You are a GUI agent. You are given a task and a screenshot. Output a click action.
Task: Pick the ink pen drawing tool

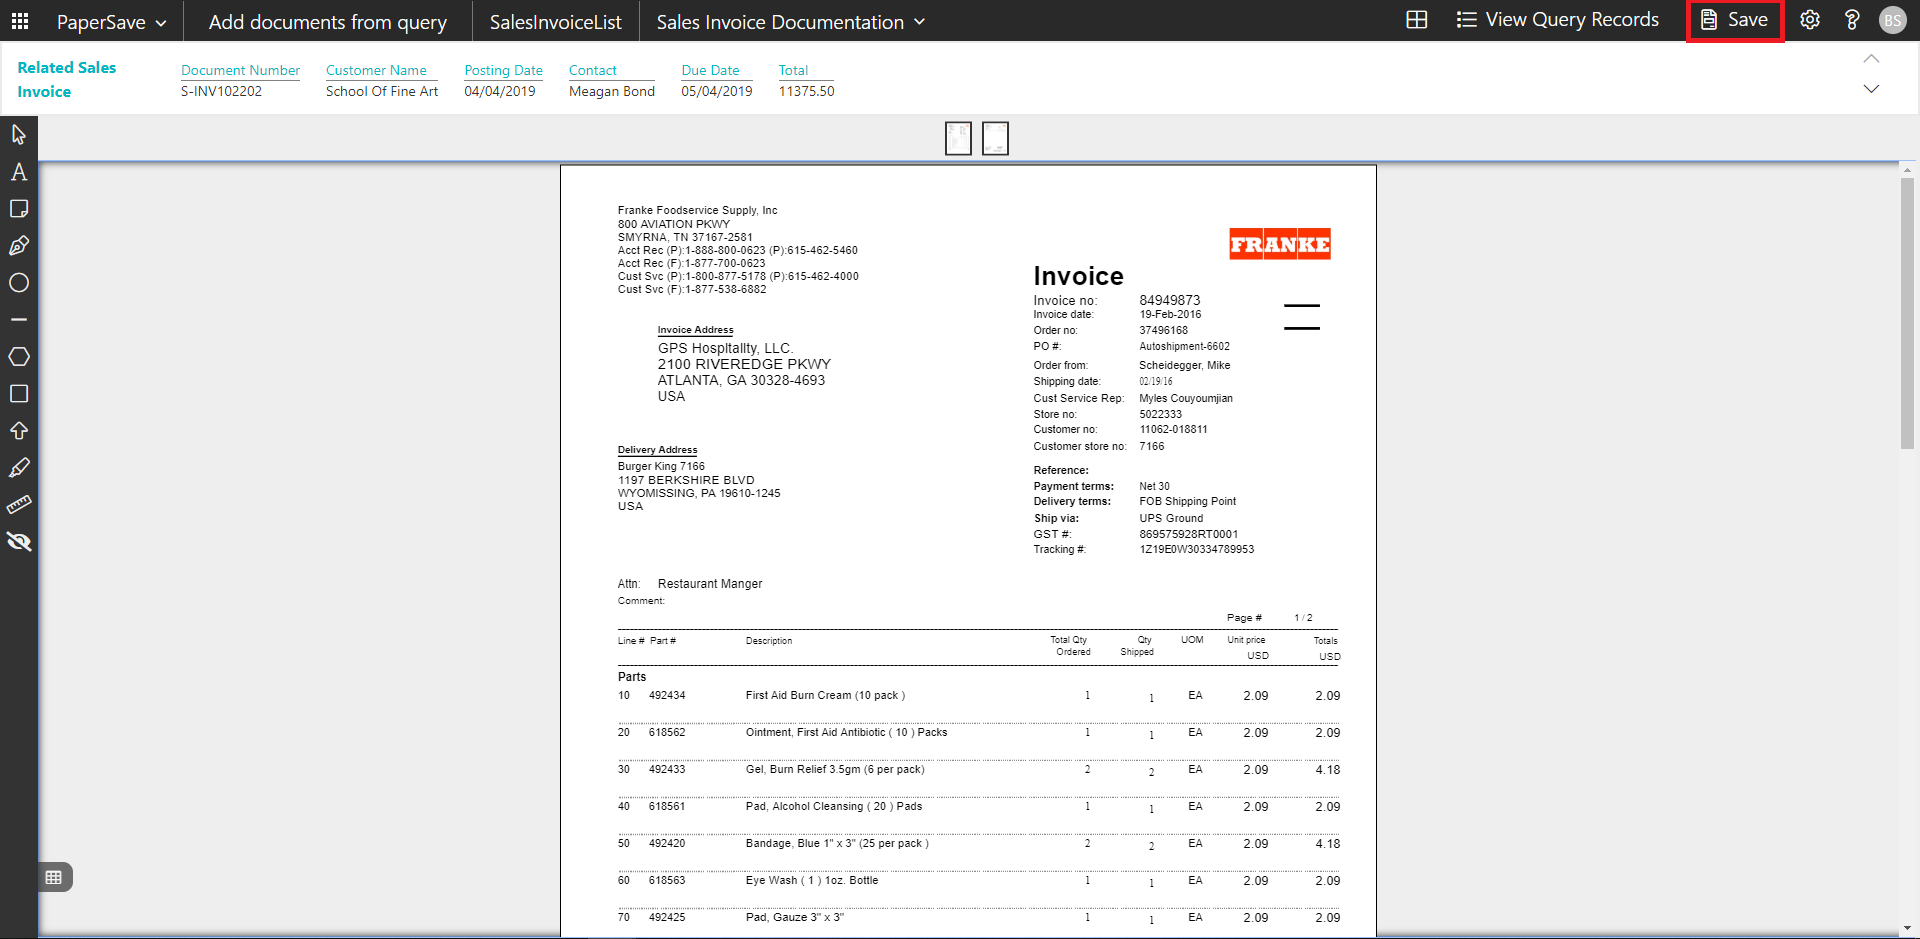[19, 246]
